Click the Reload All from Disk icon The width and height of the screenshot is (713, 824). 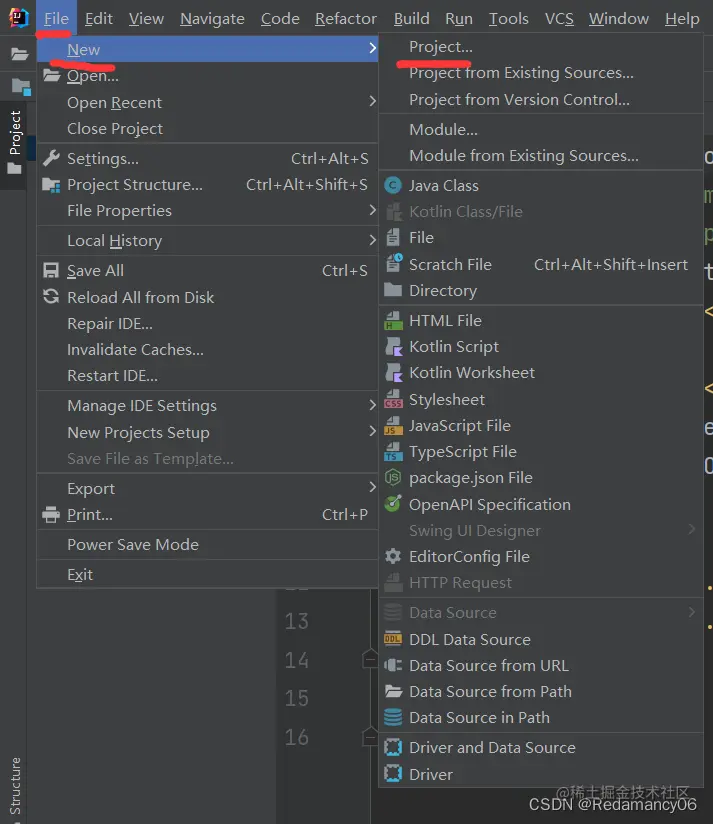pos(51,297)
